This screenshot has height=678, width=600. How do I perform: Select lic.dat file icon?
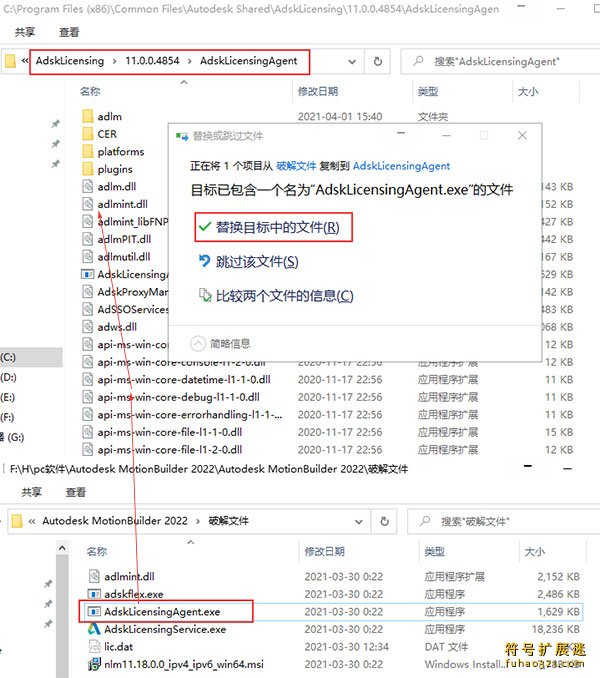point(94,646)
